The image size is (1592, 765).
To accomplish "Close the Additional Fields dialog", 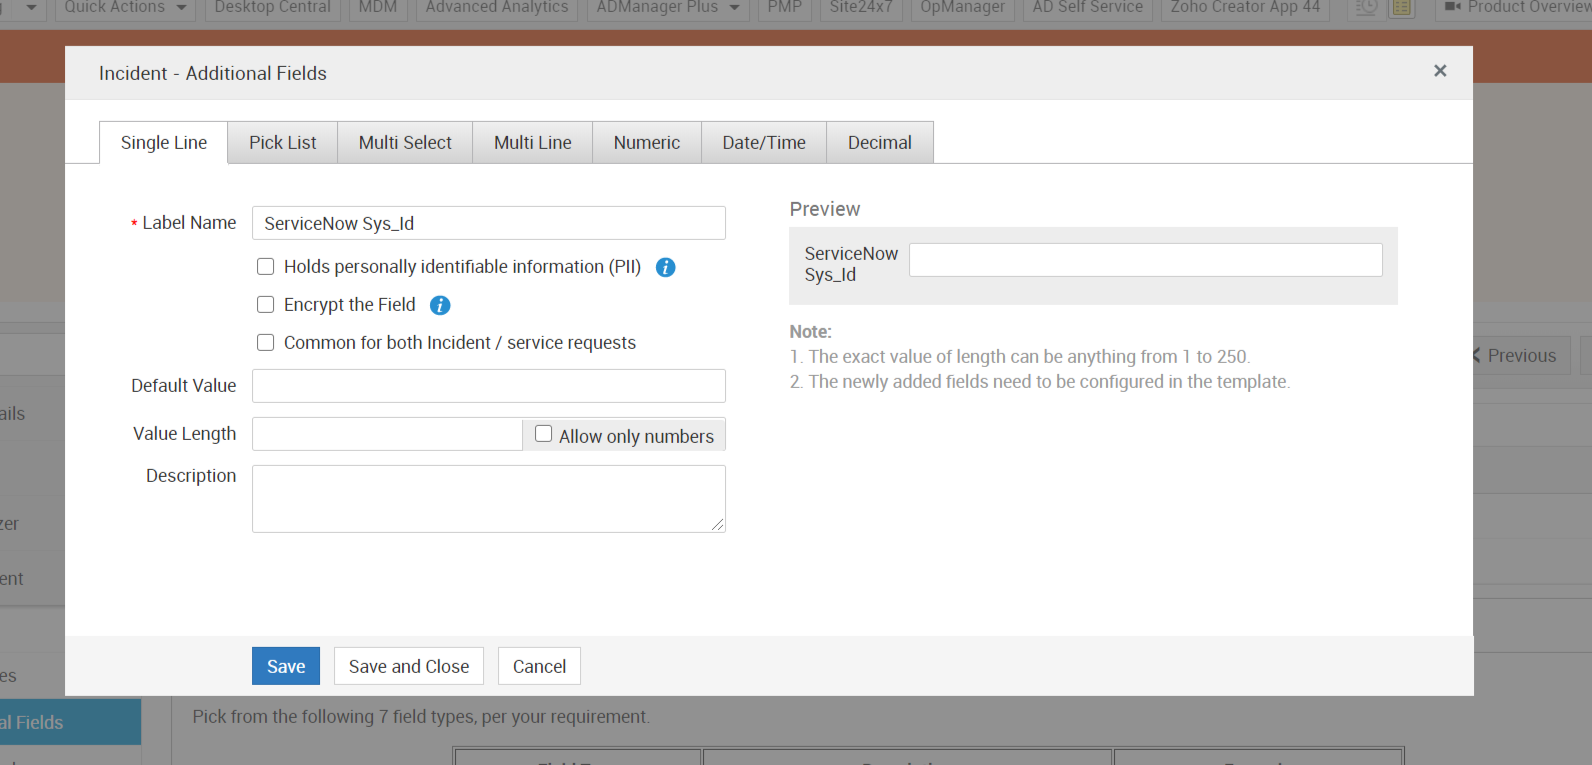I will tap(1440, 71).
